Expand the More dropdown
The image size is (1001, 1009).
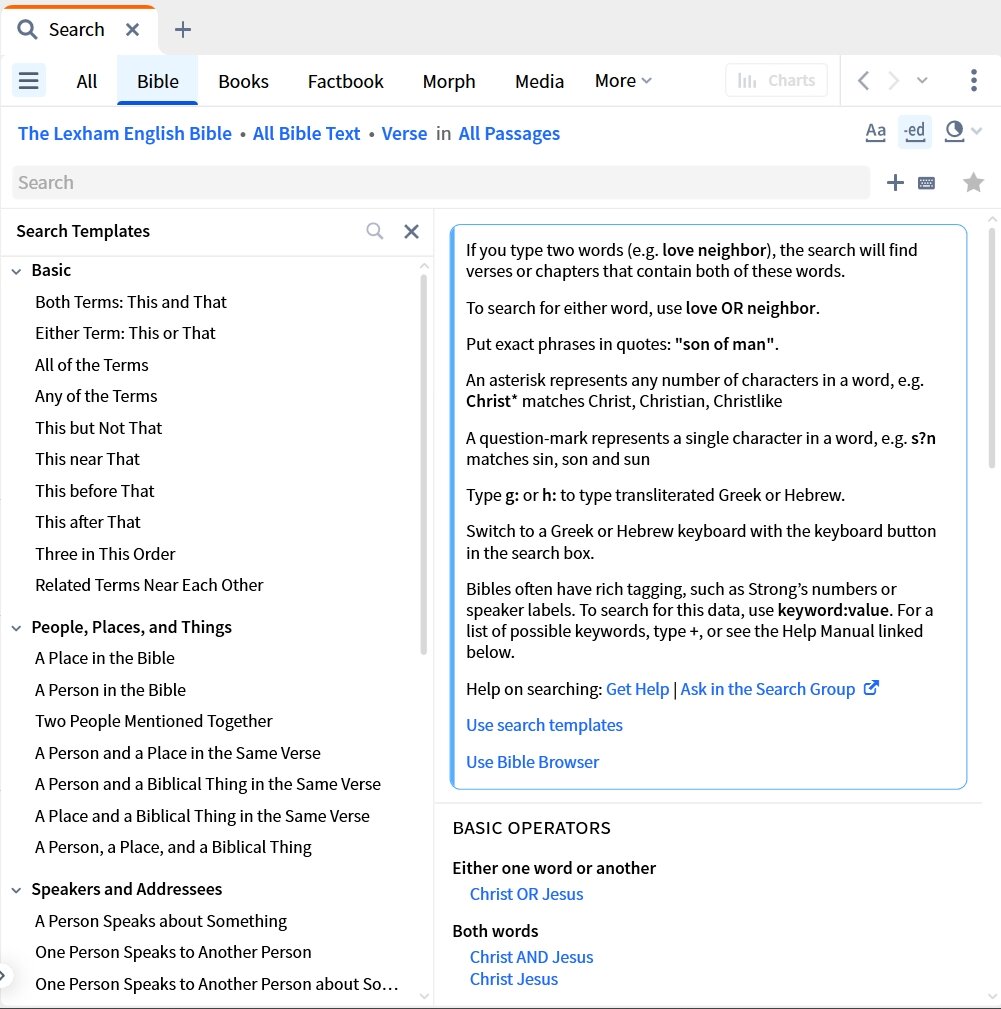[x=623, y=81]
